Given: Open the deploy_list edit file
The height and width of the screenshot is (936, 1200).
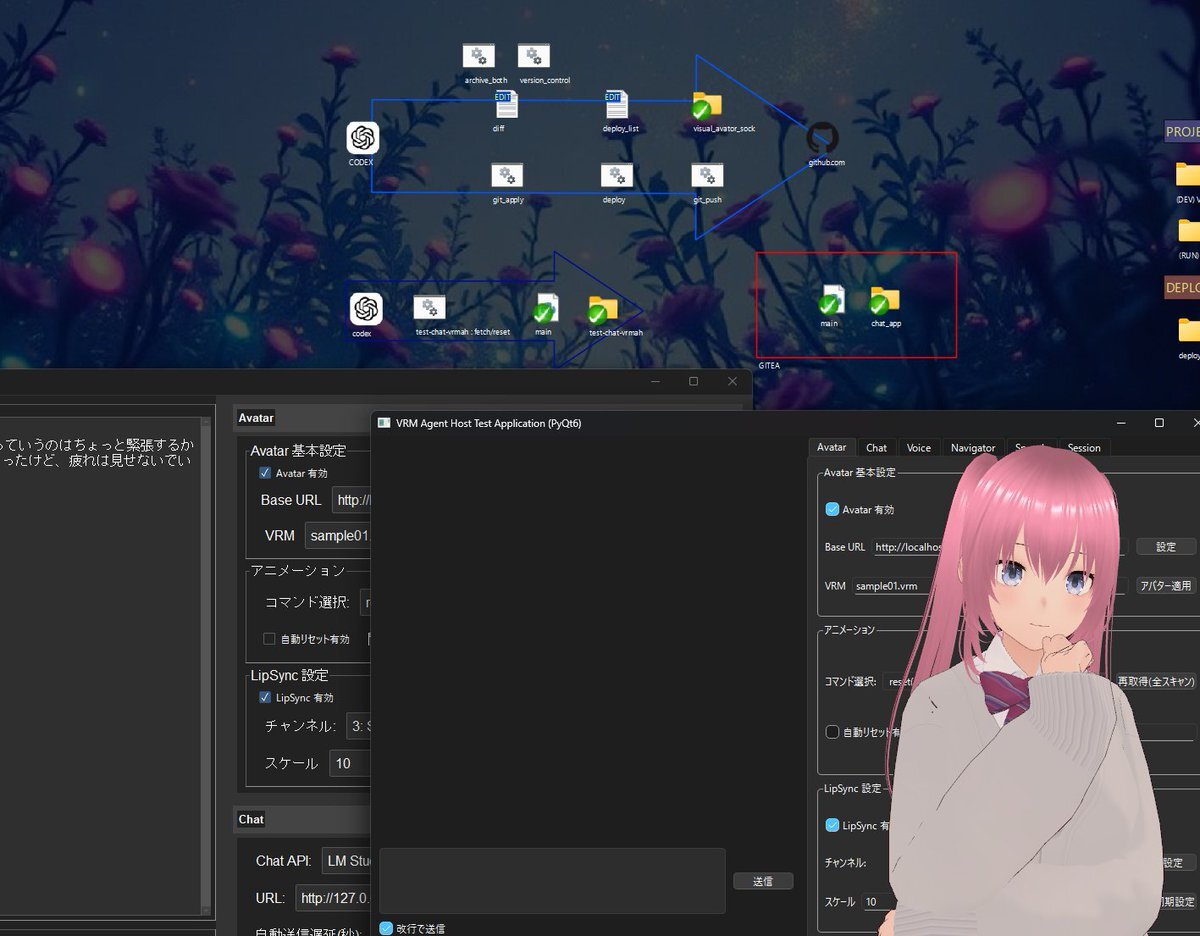Looking at the screenshot, I should 616,105.
